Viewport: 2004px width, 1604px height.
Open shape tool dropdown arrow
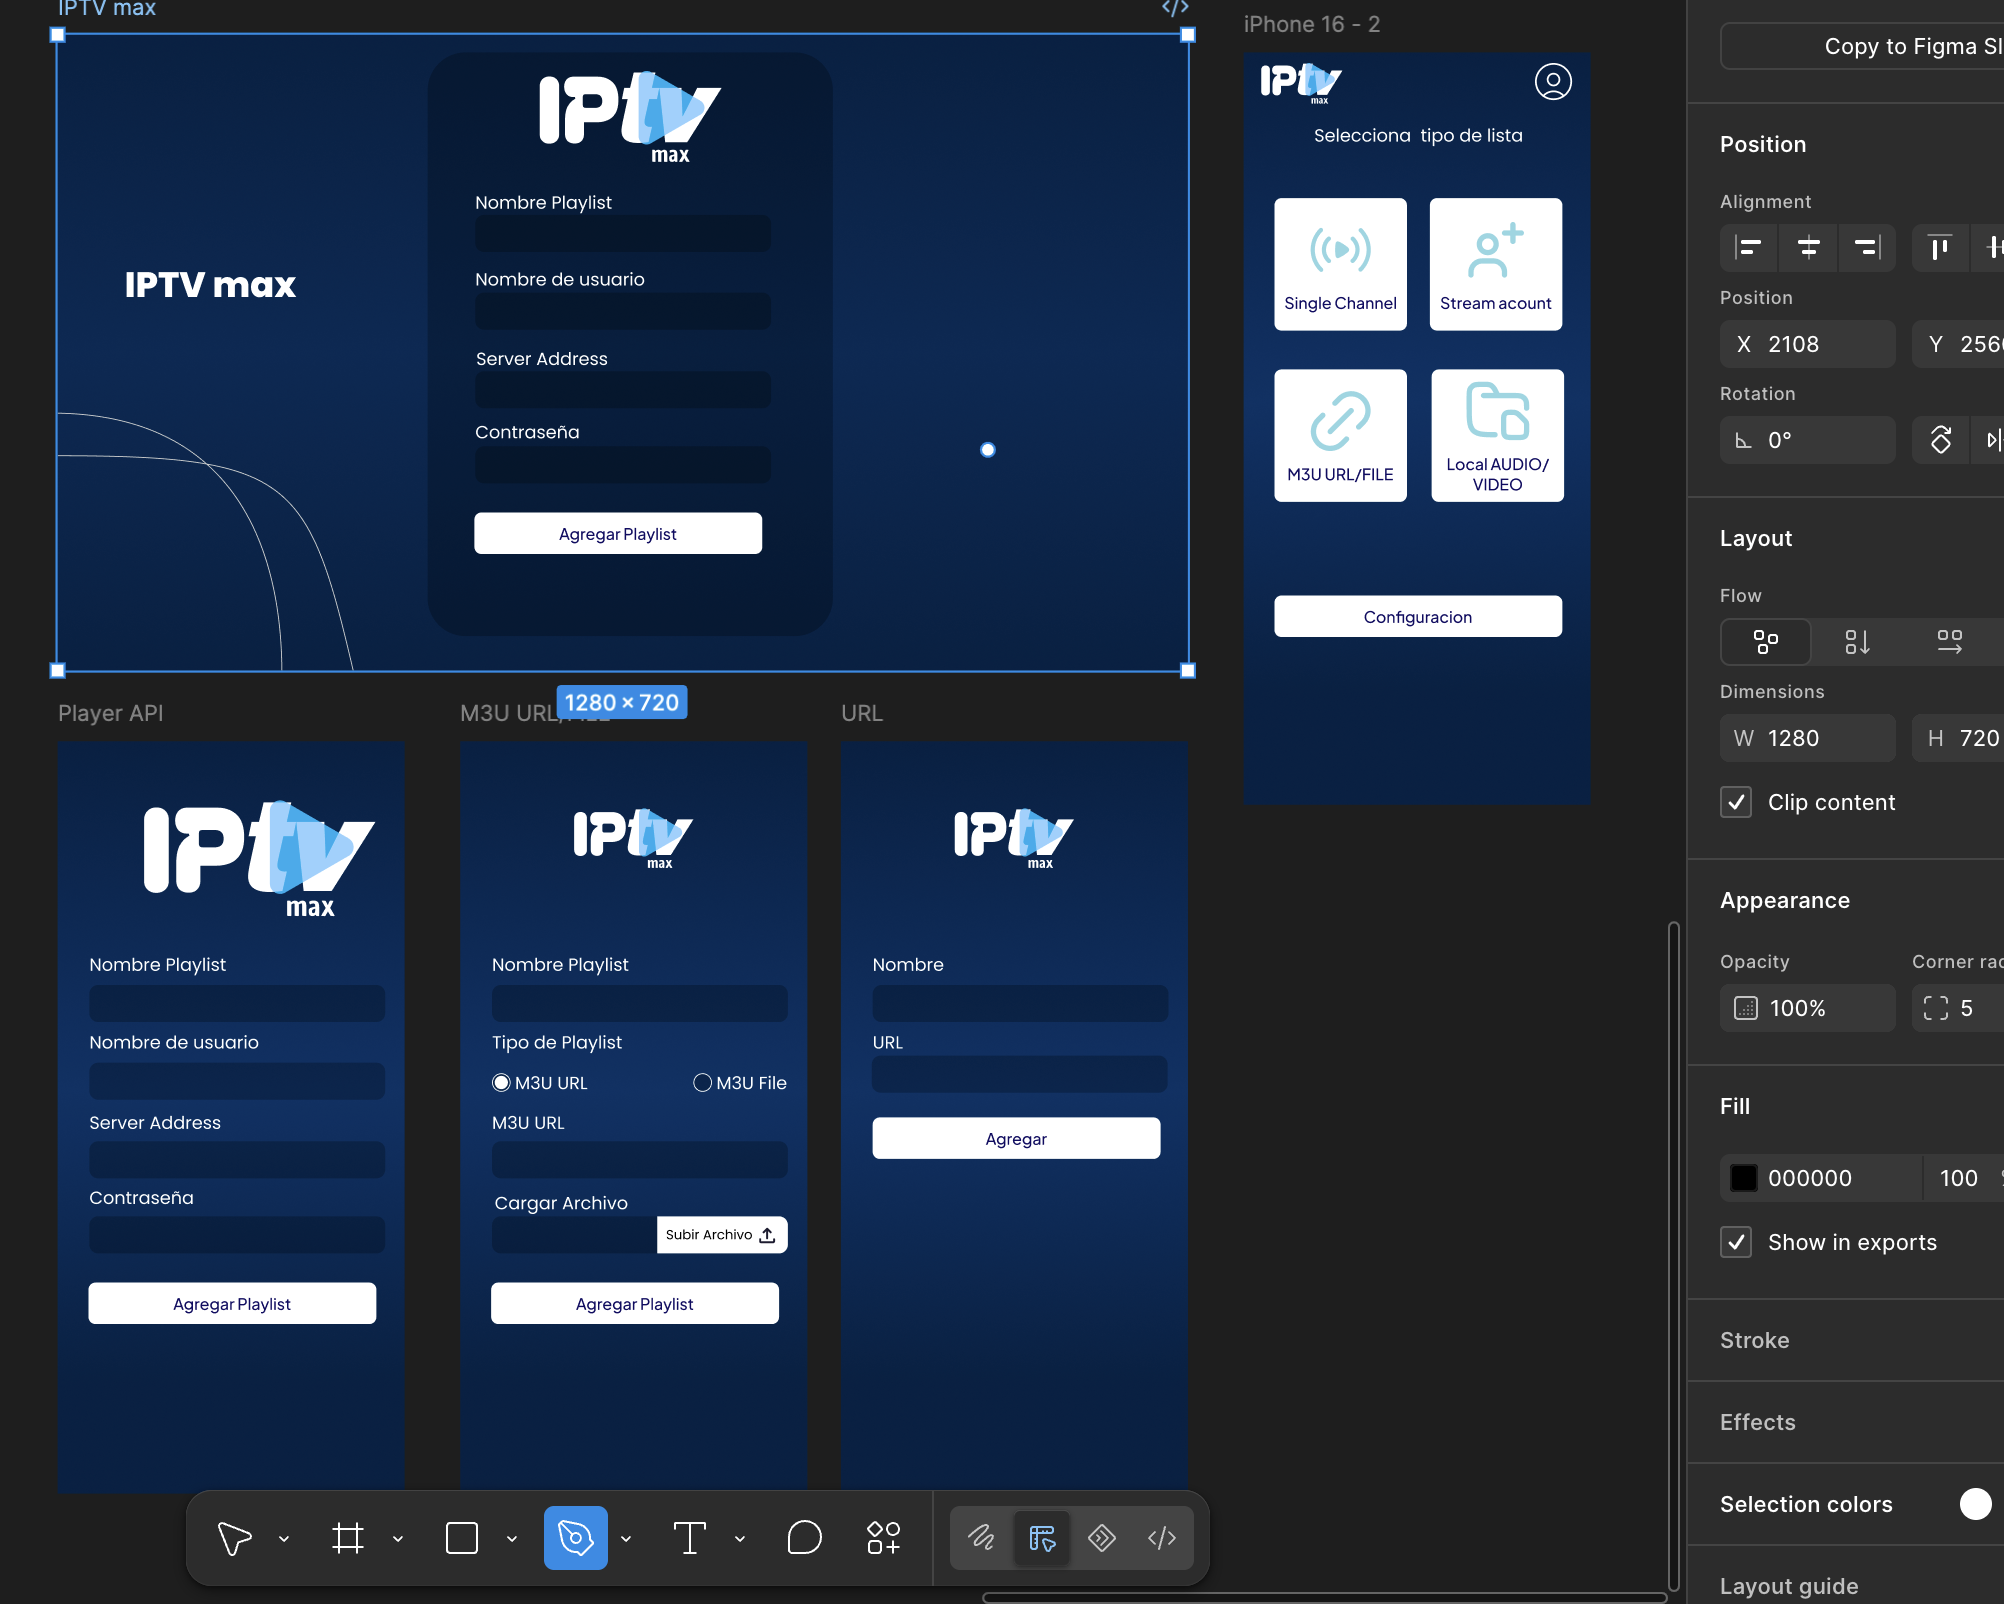pos(512,1539)
